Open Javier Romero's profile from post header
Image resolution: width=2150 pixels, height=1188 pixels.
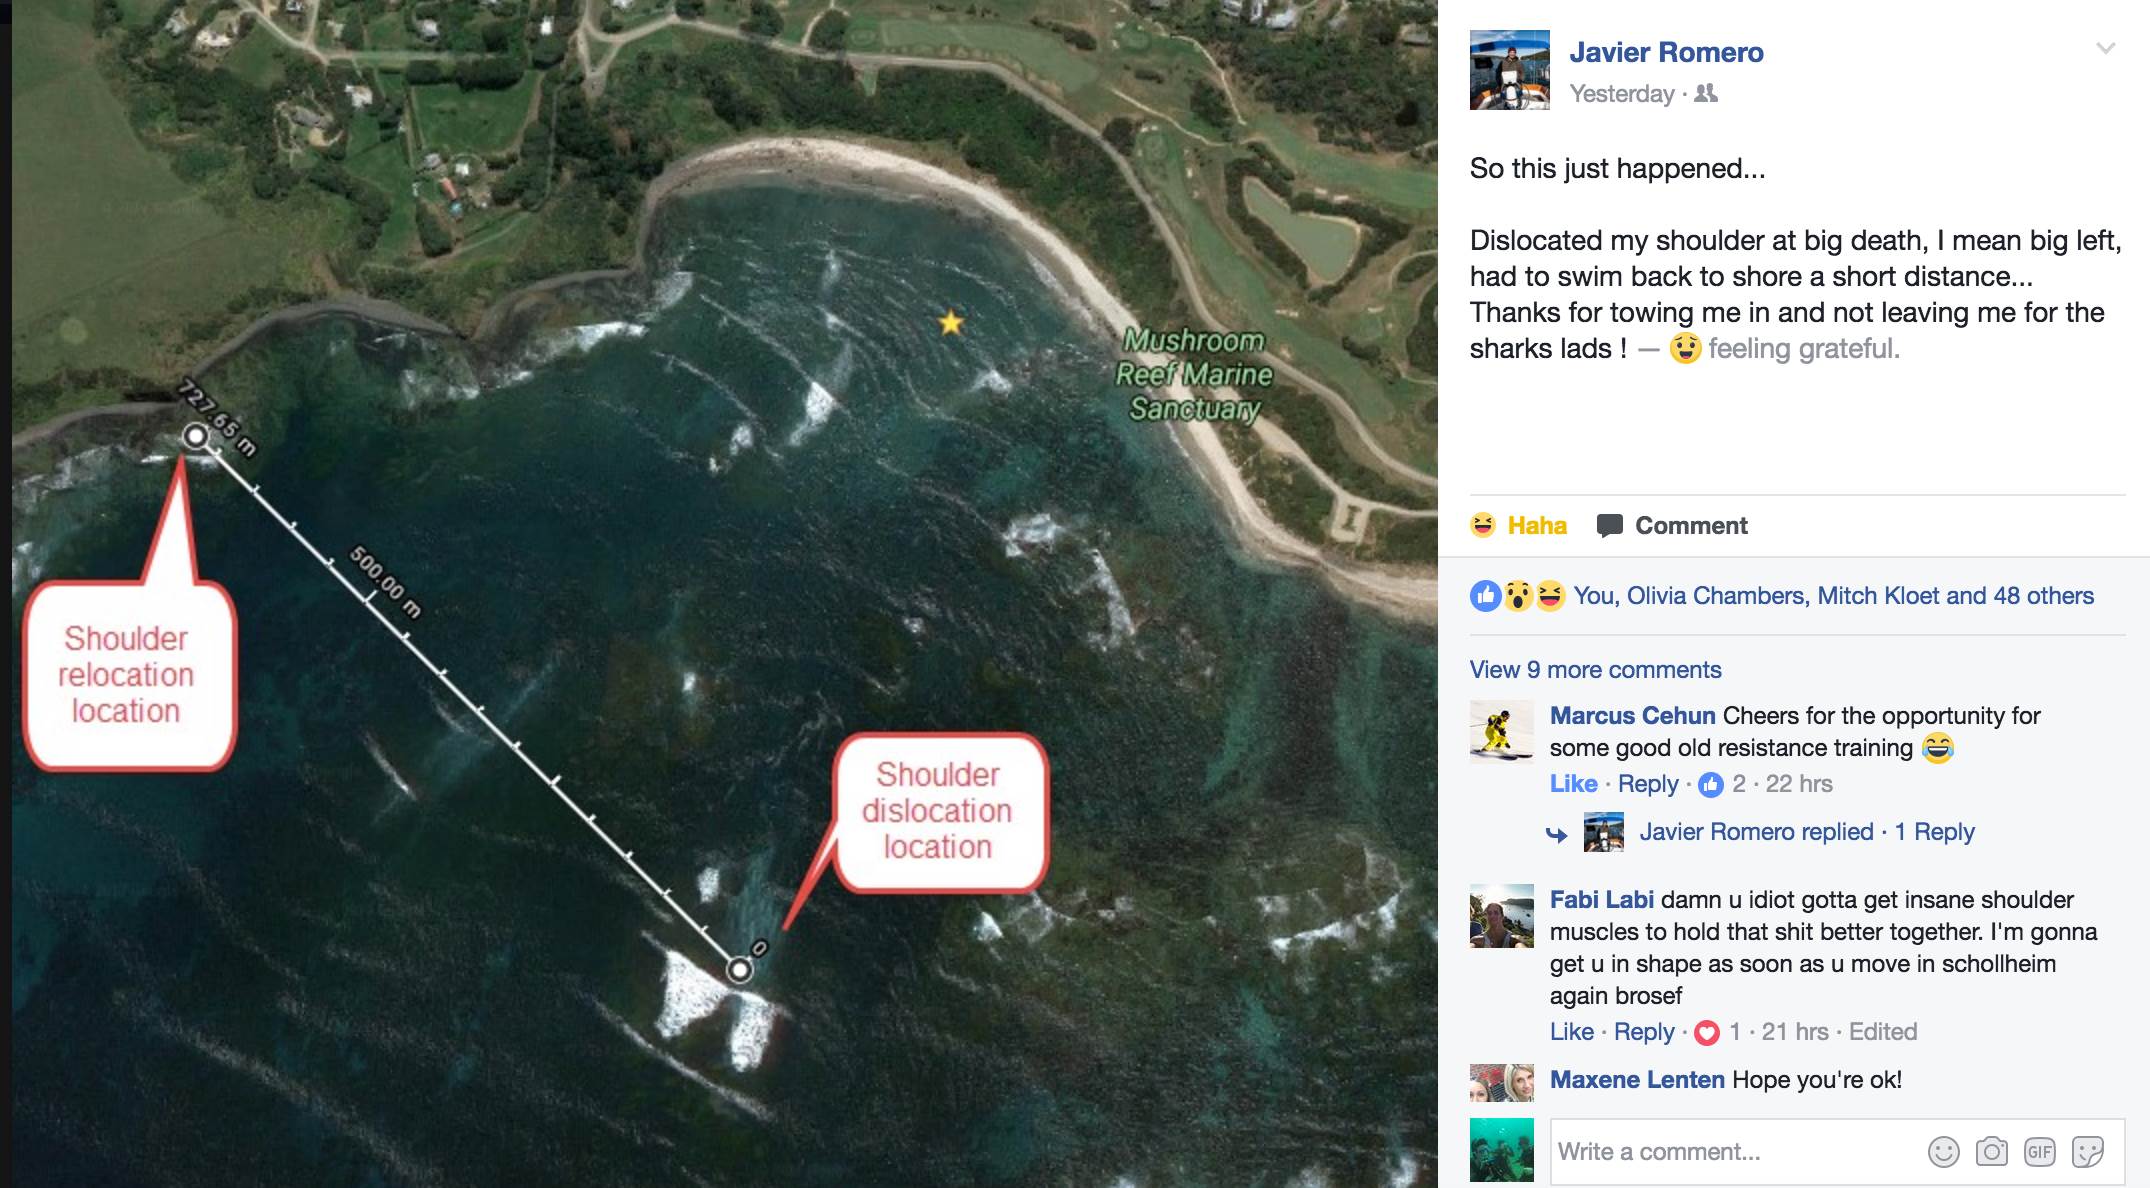pos(1666,52)
